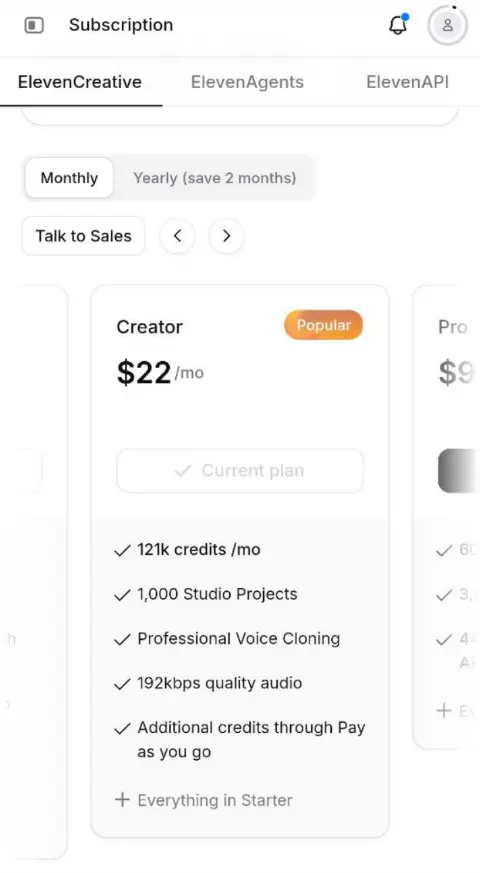Show next plan with right chevron
This screenshot has width=480, height=873.
226,236
